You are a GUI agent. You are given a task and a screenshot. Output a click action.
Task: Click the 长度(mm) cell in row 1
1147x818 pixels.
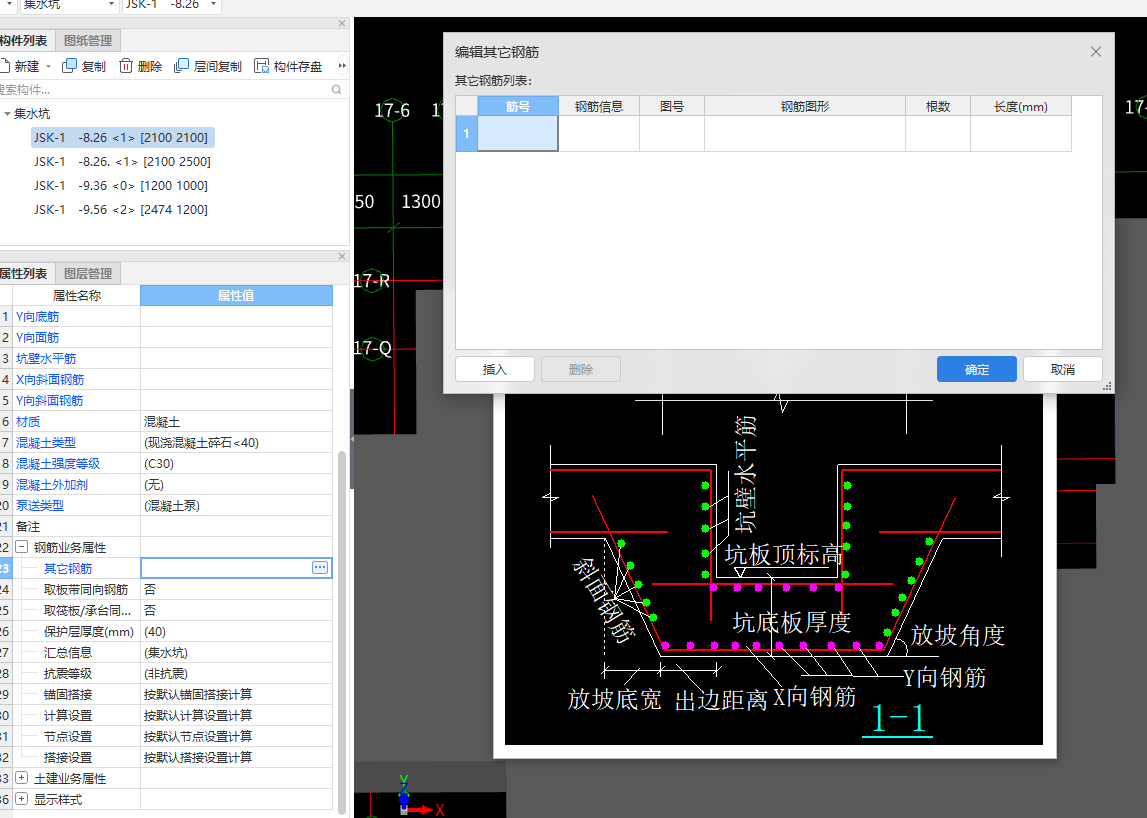coord(1020,134)
